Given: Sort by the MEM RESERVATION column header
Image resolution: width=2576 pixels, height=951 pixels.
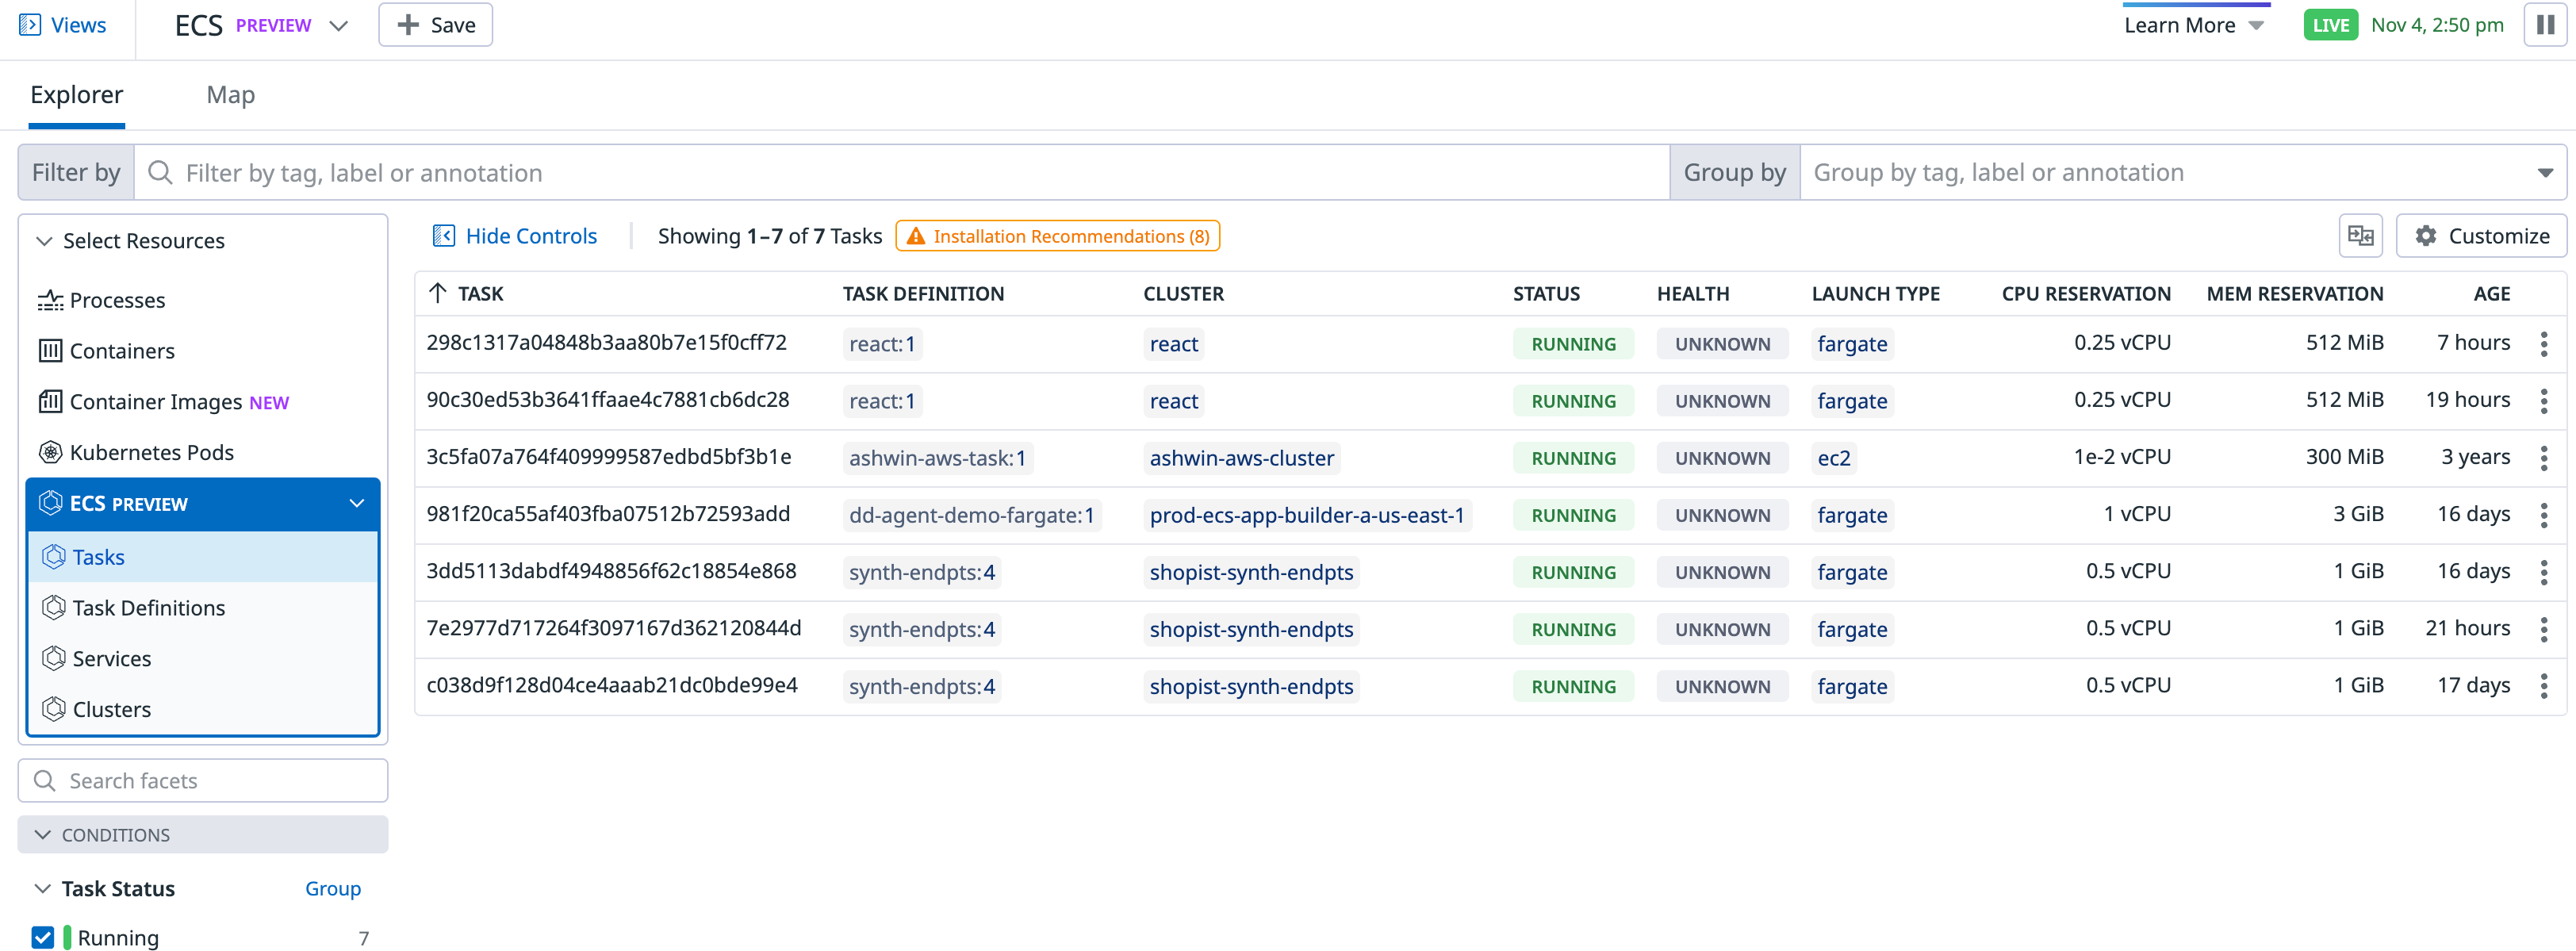Looking at the screenshot, I should (2294, 294).
